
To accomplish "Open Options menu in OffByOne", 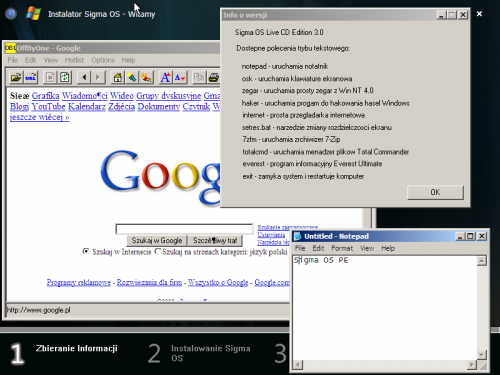I will [103, 60].
